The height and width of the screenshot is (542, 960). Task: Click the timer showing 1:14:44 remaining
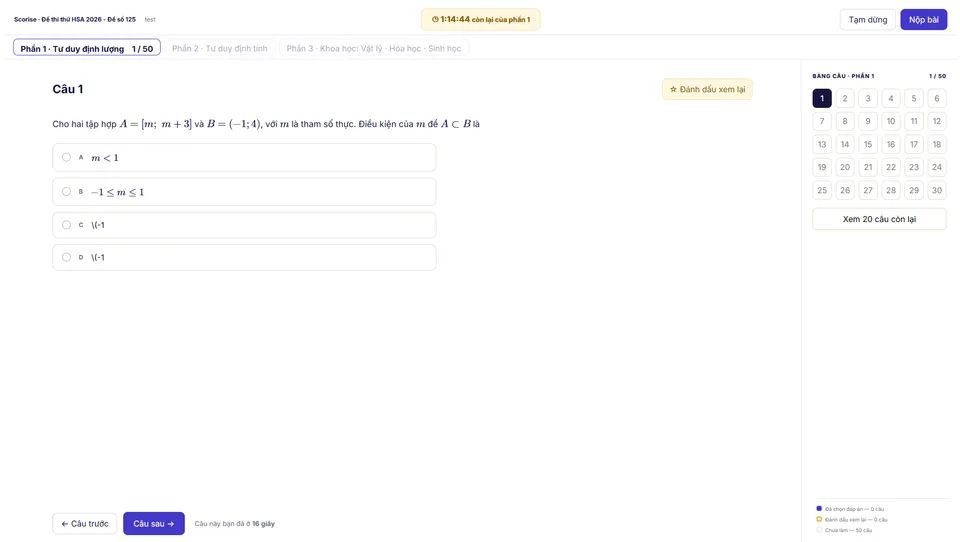click(481, 20)
